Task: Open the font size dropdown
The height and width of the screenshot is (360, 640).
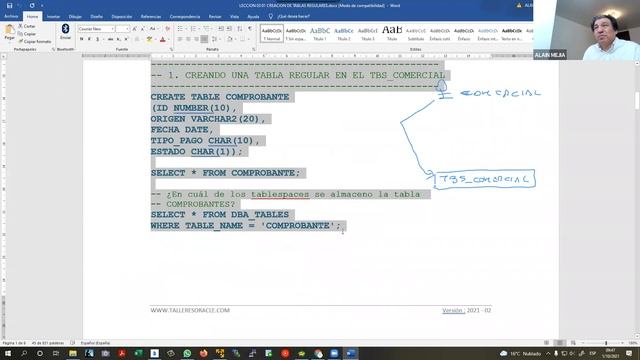Action: 127,29
